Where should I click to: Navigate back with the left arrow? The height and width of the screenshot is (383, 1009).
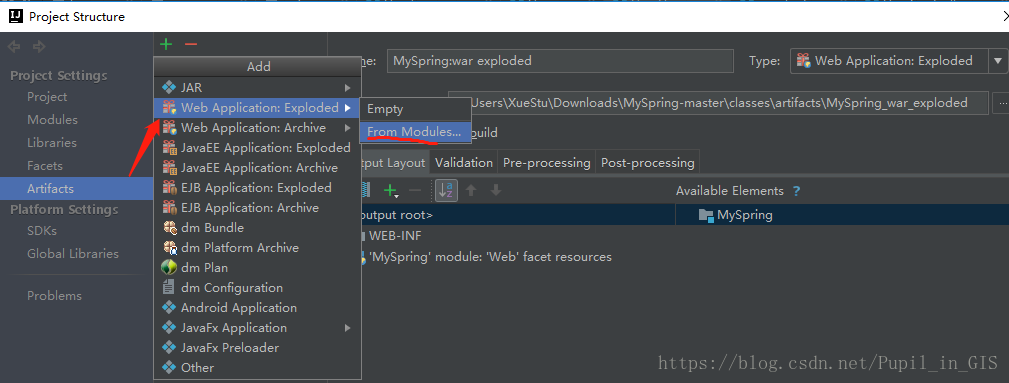point(15,46)
